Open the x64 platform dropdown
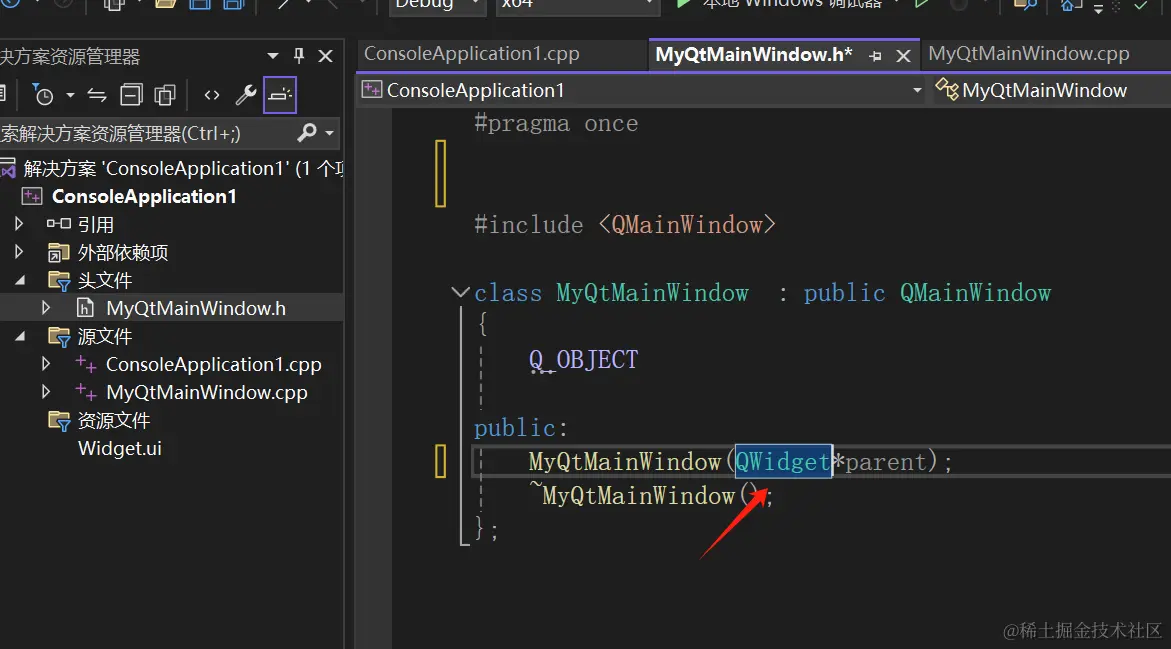Screen dimensions: 1171x649 pos(578,4)
